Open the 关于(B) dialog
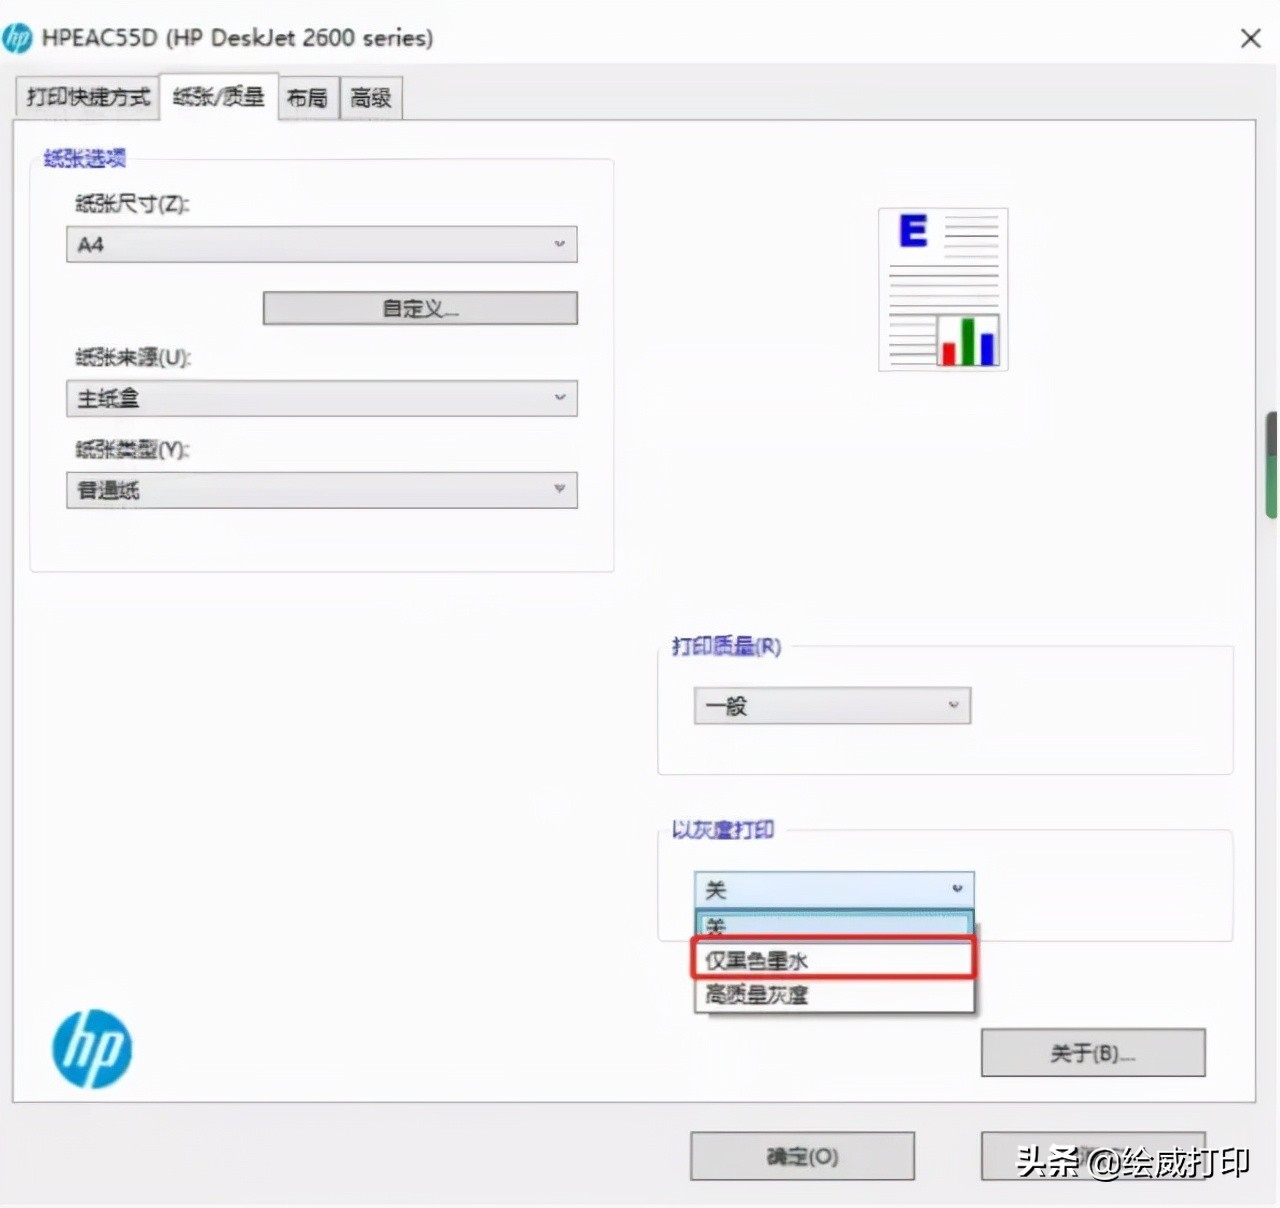This screenshot has height=1208, width=1280. [1092, 1052]
